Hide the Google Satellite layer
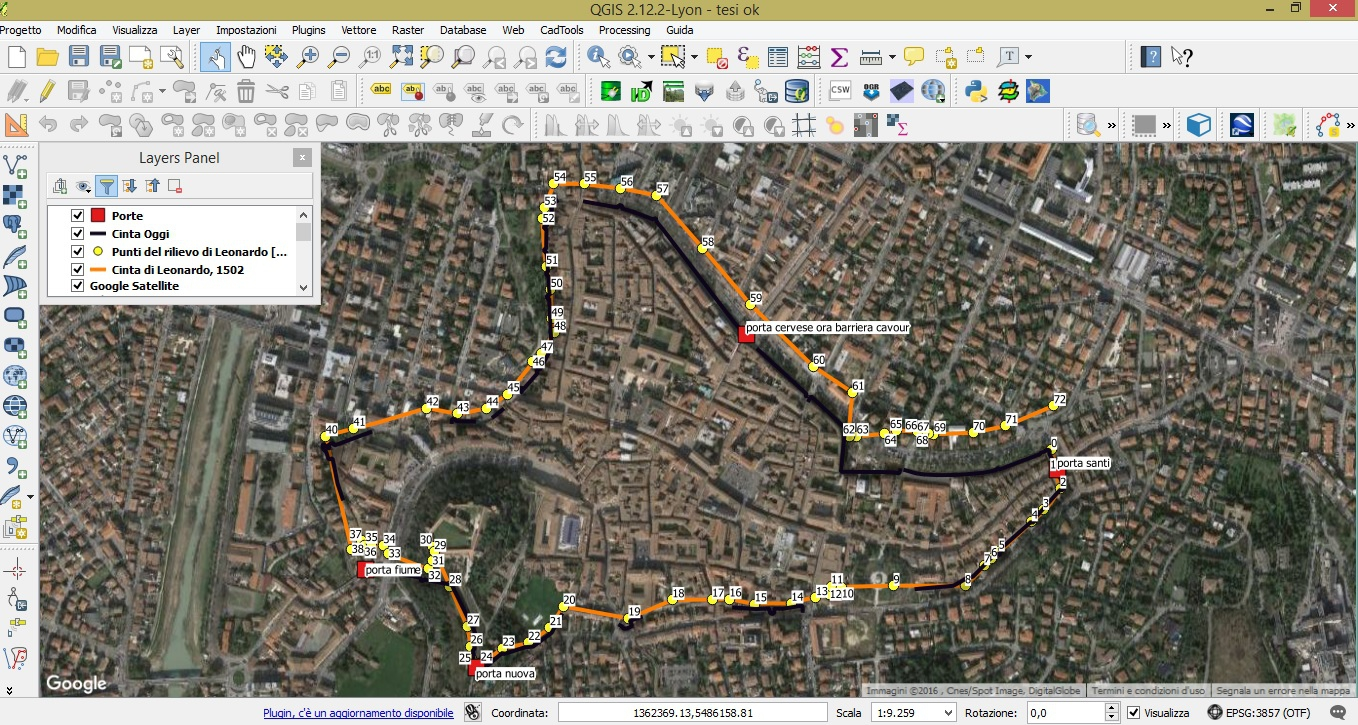This screenshot has height=725, width=1358. [77, 286]
